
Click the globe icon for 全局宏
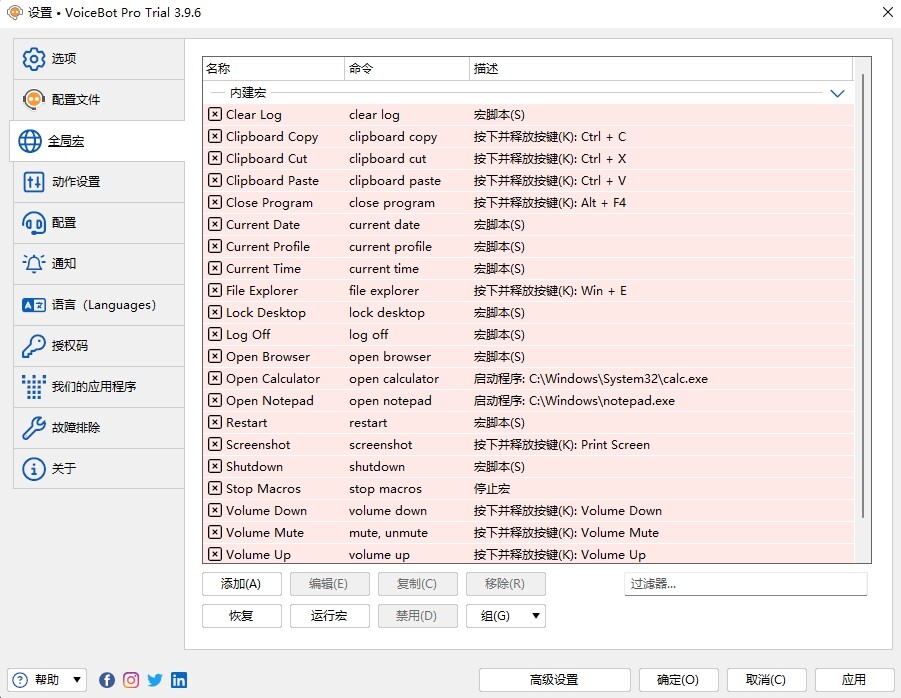tap(30, 141)
